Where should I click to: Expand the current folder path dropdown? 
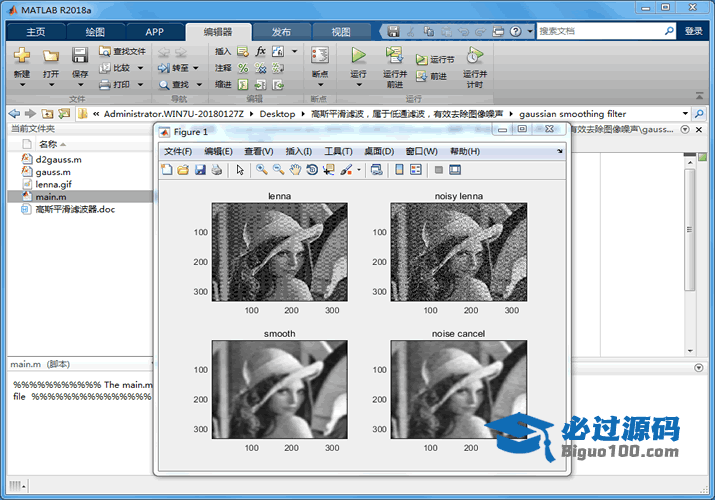pyautogui.click(x=685, y=114)
